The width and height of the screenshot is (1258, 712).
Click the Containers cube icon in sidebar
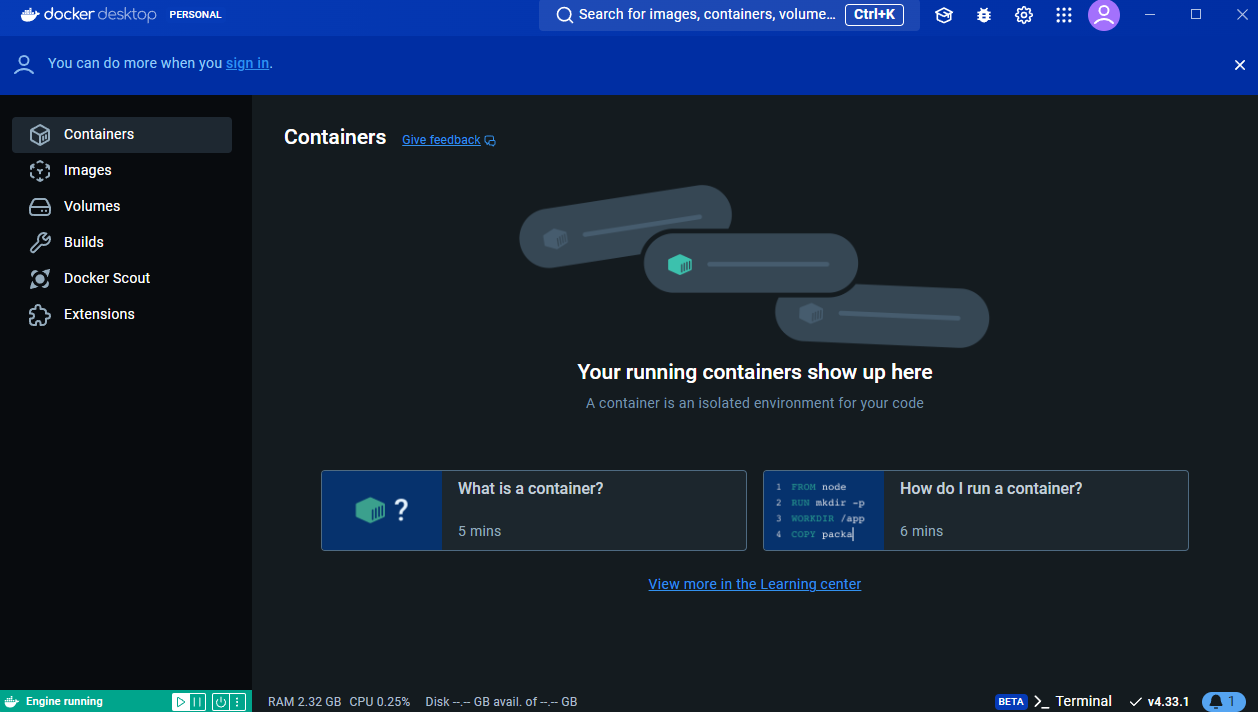pyautogui.click(x=40, y=135)
